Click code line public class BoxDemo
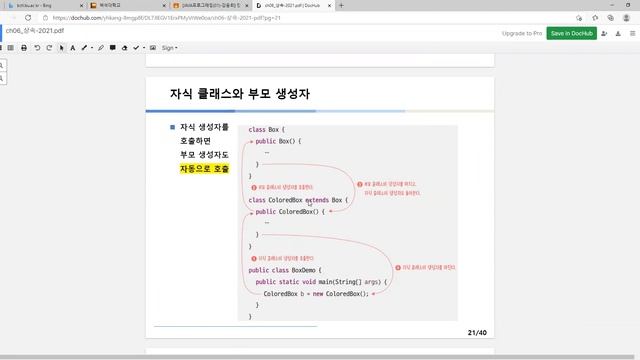Screen dimensions: 640x360 (285, 270)
